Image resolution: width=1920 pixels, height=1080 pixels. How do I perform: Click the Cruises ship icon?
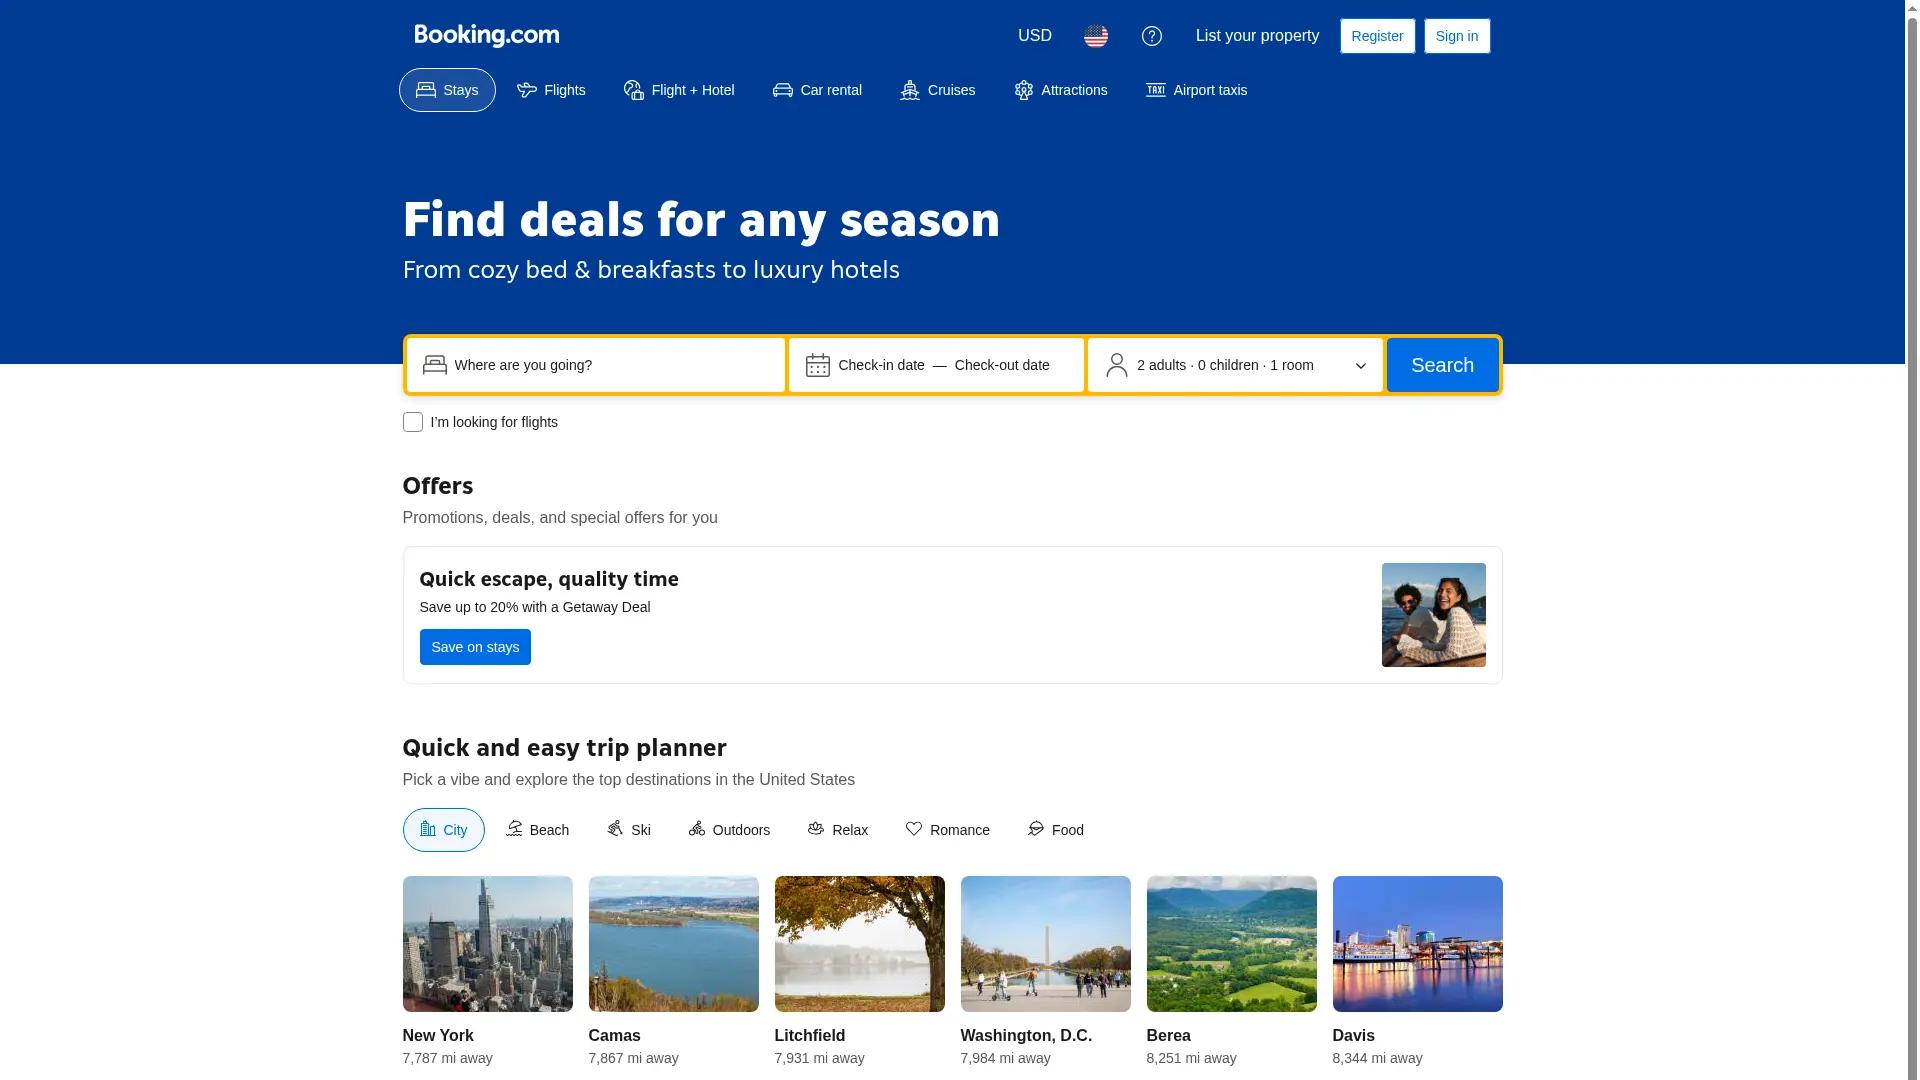[x=910, y=89]
